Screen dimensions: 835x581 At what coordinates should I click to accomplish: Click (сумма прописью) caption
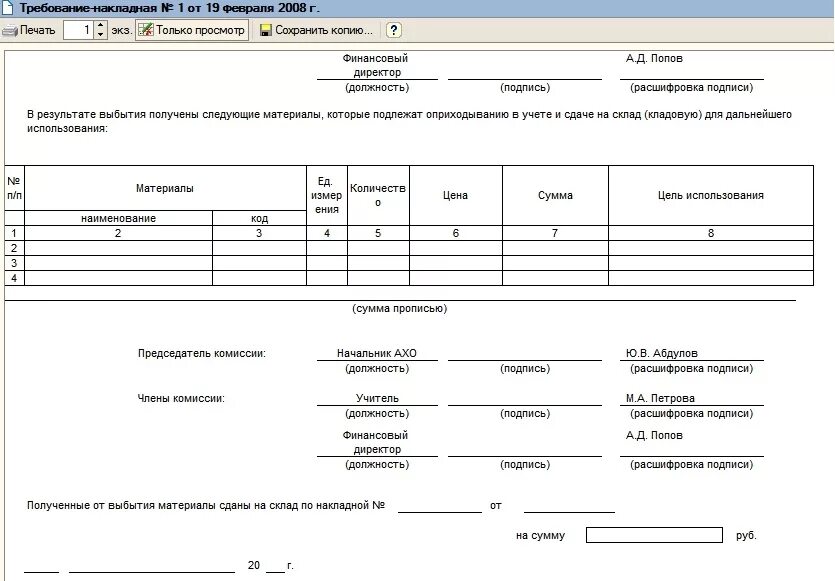(x=399, y=308)
